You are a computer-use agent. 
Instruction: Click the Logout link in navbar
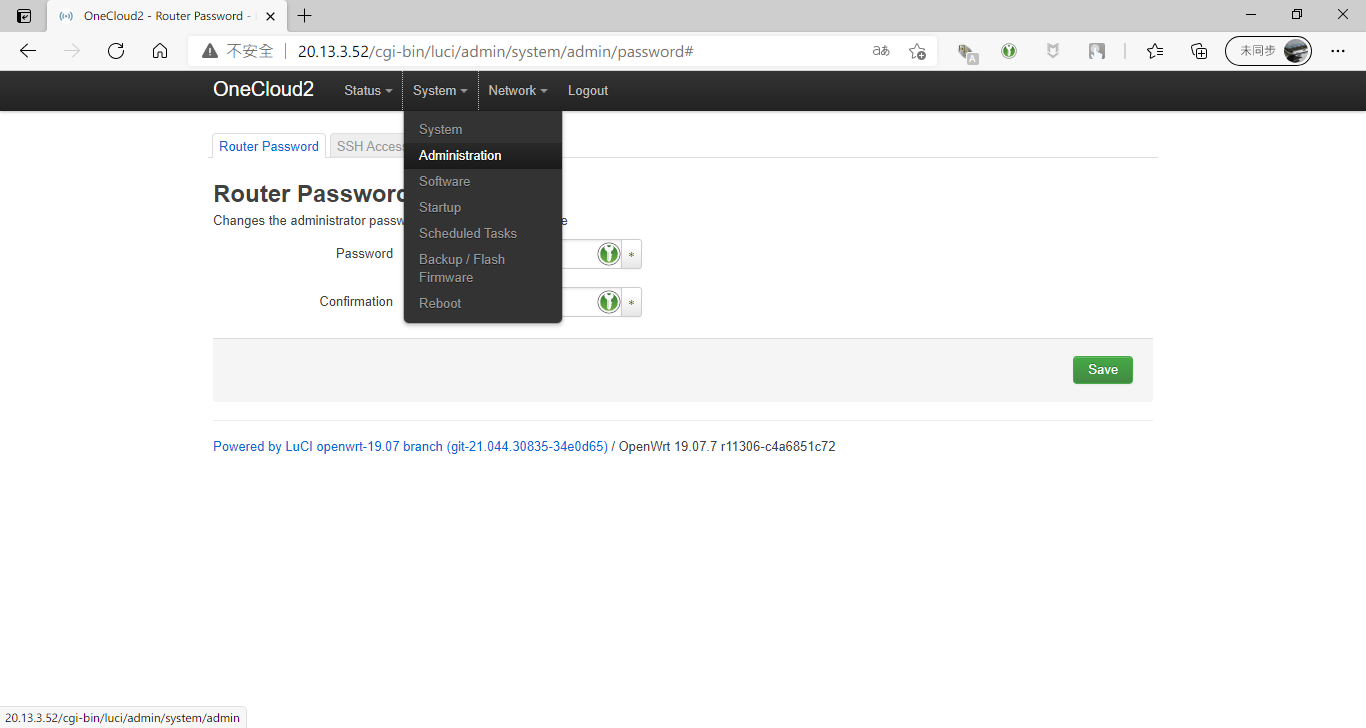pyautogui.click(x=588, y=91)
